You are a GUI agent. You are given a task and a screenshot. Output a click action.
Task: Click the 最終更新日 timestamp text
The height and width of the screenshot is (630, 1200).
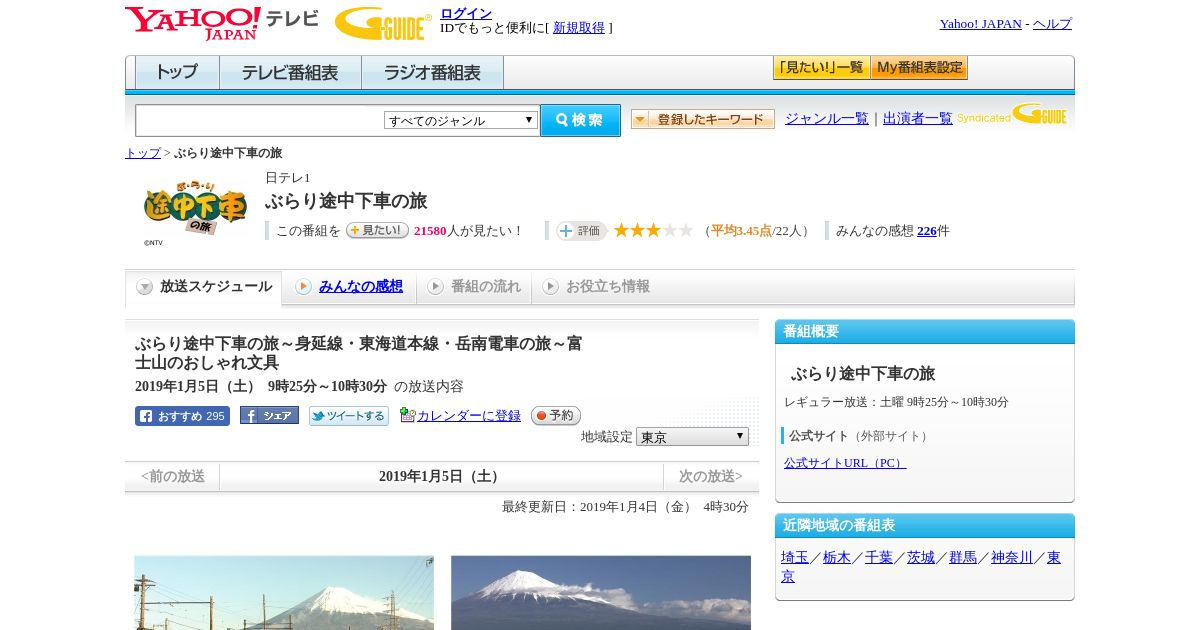625,507
